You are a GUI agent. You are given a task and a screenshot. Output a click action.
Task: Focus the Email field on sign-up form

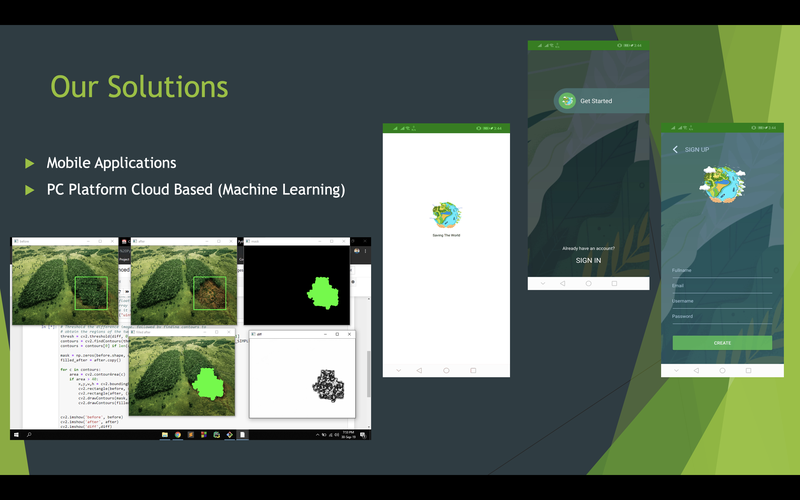[722, 287]
